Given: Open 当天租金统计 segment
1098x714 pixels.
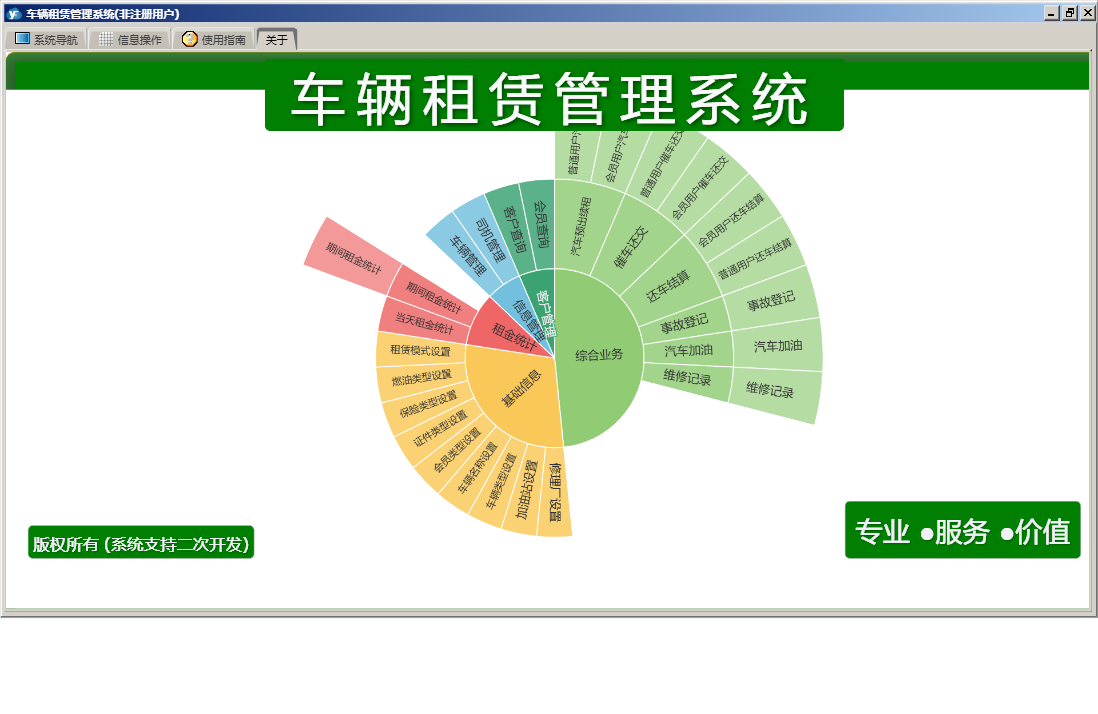Looking at the screenshot, I should click(x=425, y=323).
